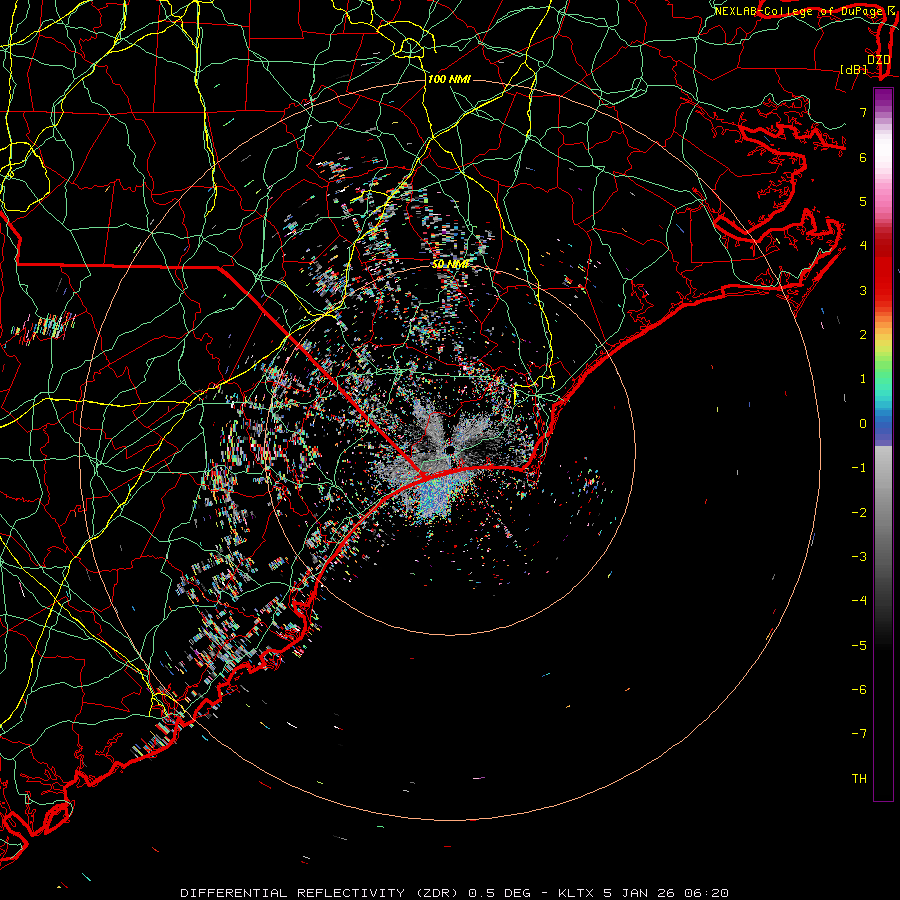Image resolution: width=900 pixels, height=900 pixels.
Task: Click the DZD legend title
Action: pos(878,59)
